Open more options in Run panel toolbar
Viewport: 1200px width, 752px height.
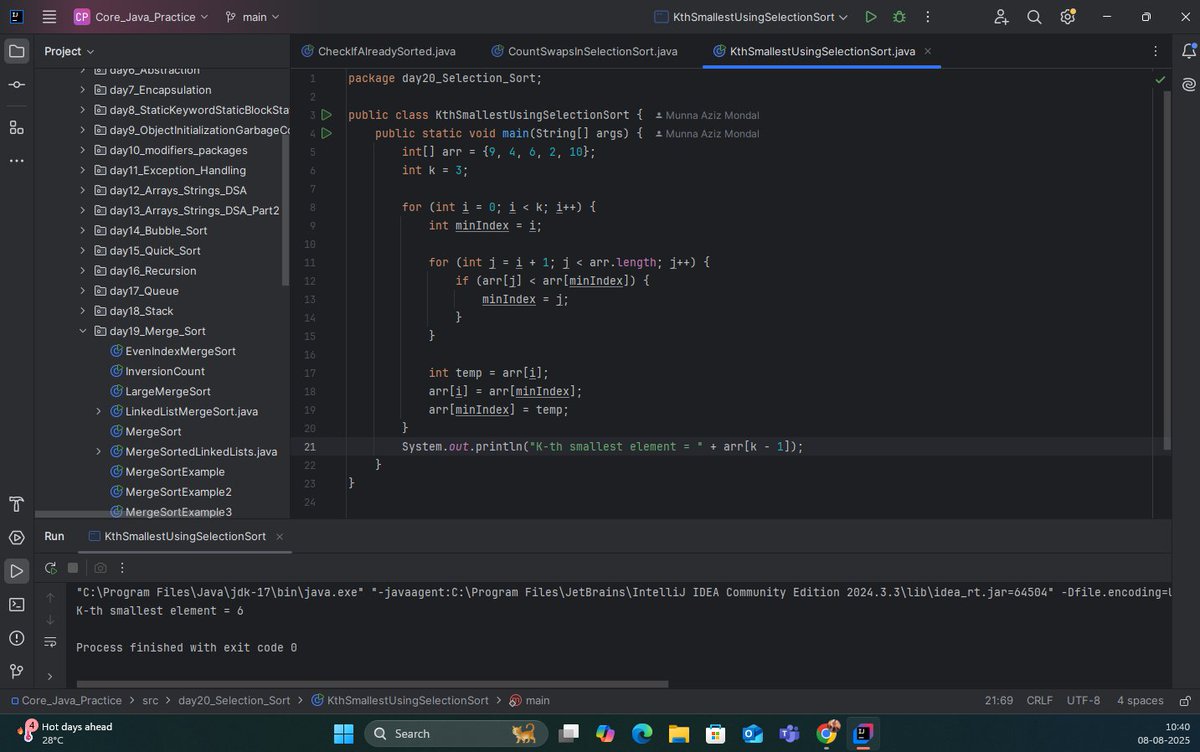pos(122,568)
